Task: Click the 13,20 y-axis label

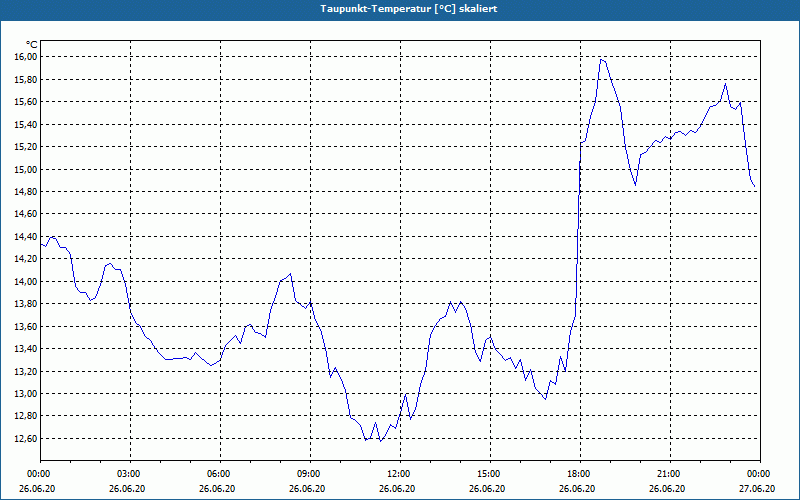Action: coord(26,371)
